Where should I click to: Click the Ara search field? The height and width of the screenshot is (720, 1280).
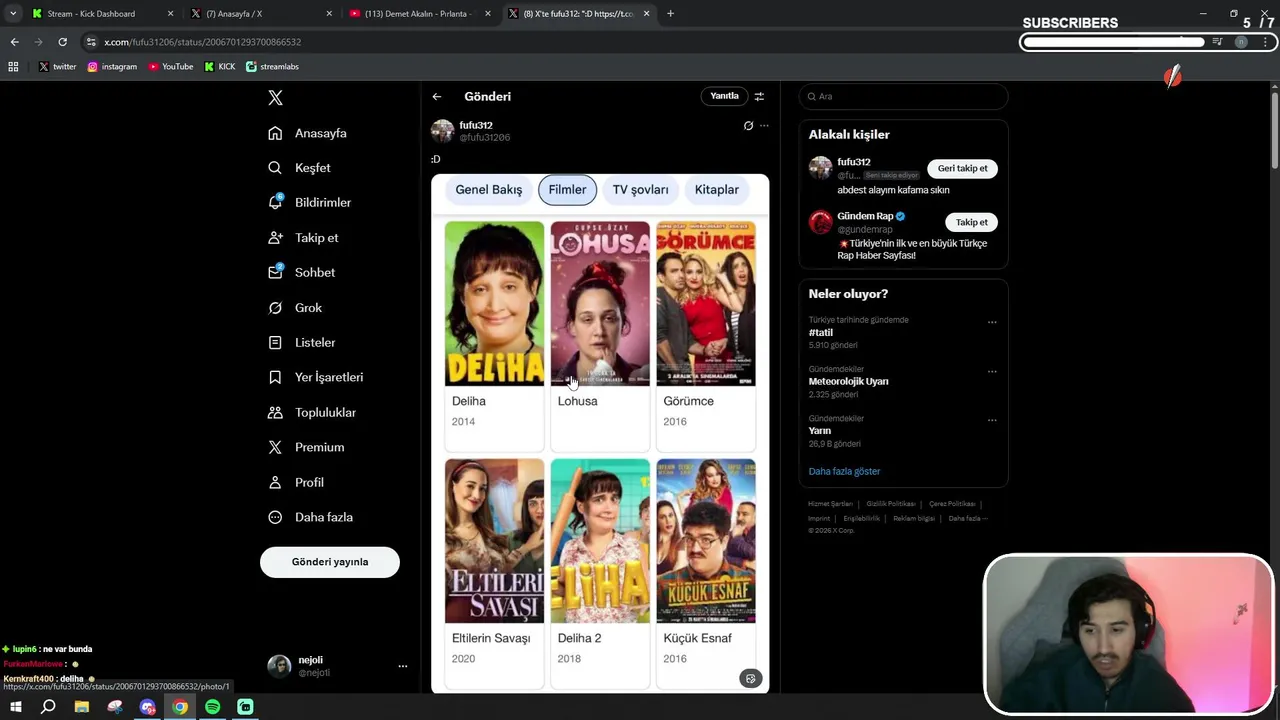tap(903, 96)
